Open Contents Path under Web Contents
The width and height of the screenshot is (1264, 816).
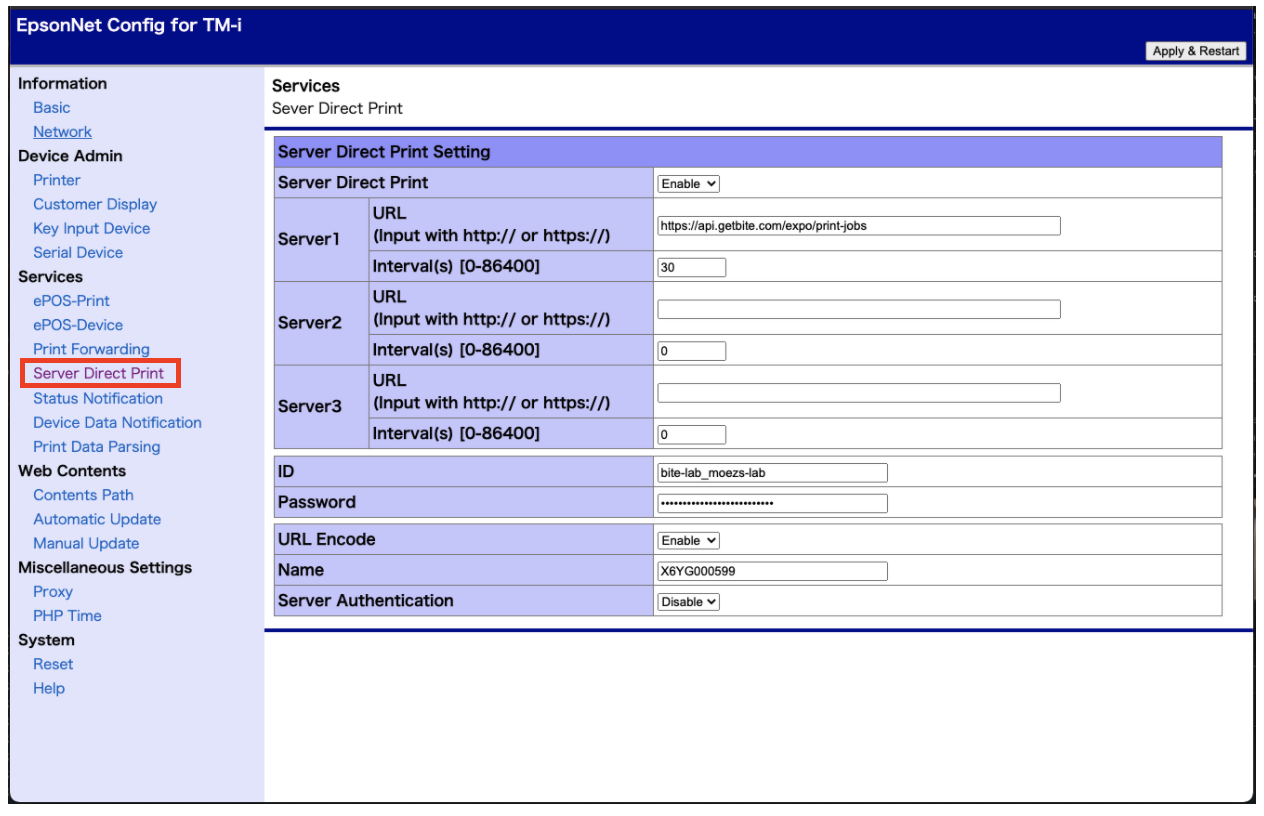83,495
